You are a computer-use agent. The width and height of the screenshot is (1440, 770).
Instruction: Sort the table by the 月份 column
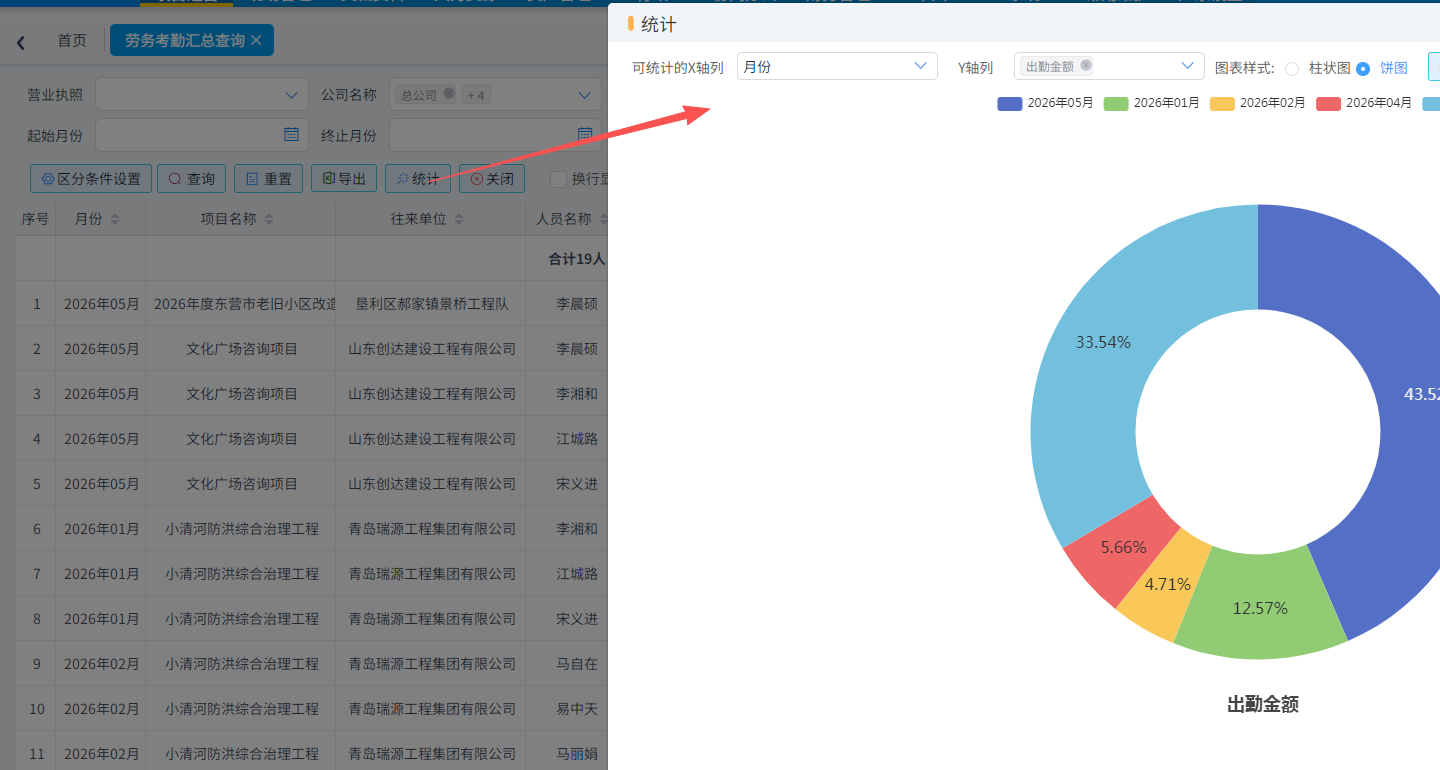pos(115,219)
